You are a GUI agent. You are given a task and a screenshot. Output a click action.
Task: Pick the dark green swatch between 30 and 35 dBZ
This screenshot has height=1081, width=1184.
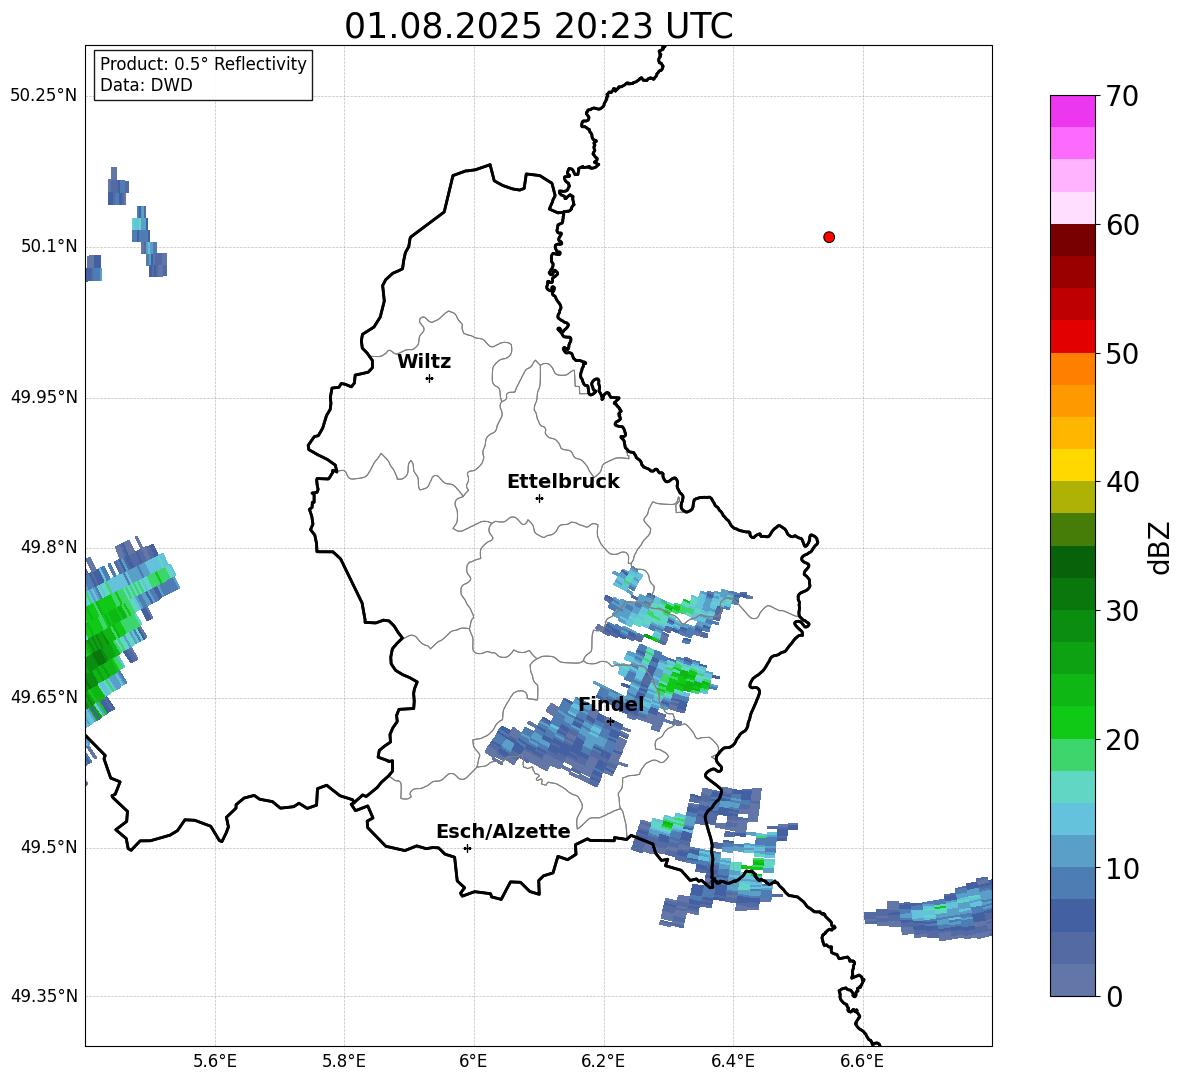[x=1072, y=562]
